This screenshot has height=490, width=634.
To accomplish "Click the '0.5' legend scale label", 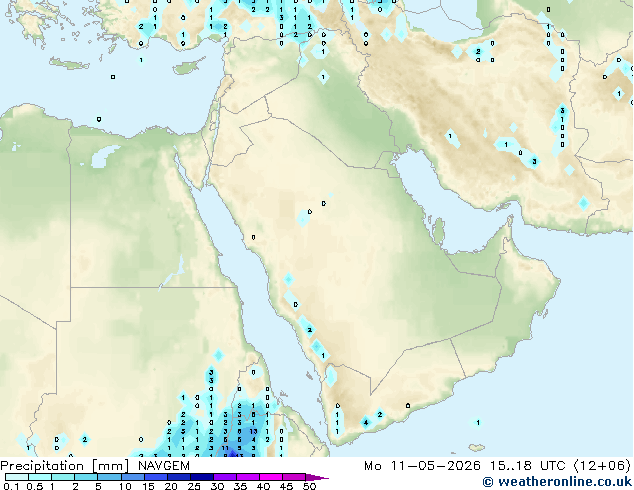I will click(x=34, y=486).
